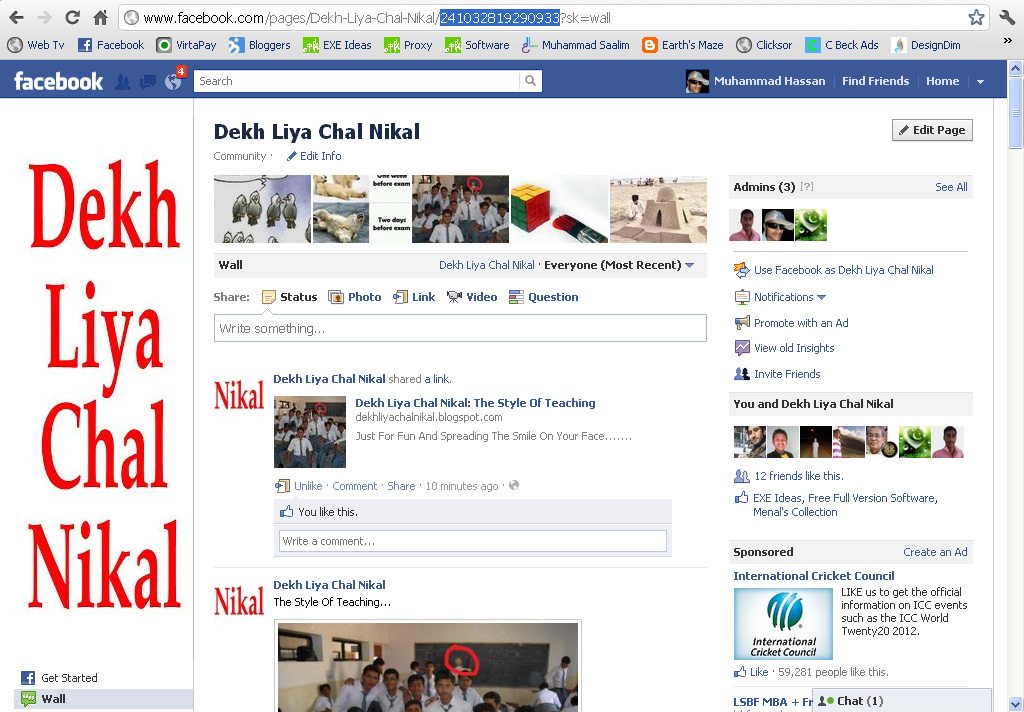The height and width of the screenshot is (712, 1024).
Task: Select the Photo share tab
Action: click(355, 297)
